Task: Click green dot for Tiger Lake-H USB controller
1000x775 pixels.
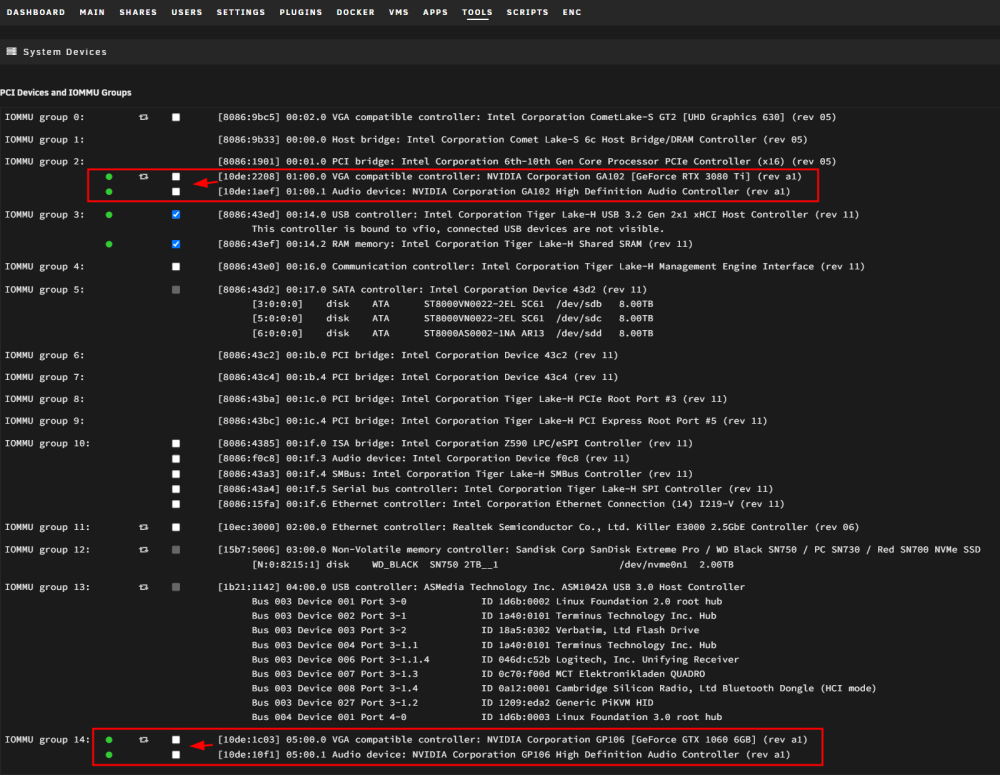Action: click(x=109, y=215)
